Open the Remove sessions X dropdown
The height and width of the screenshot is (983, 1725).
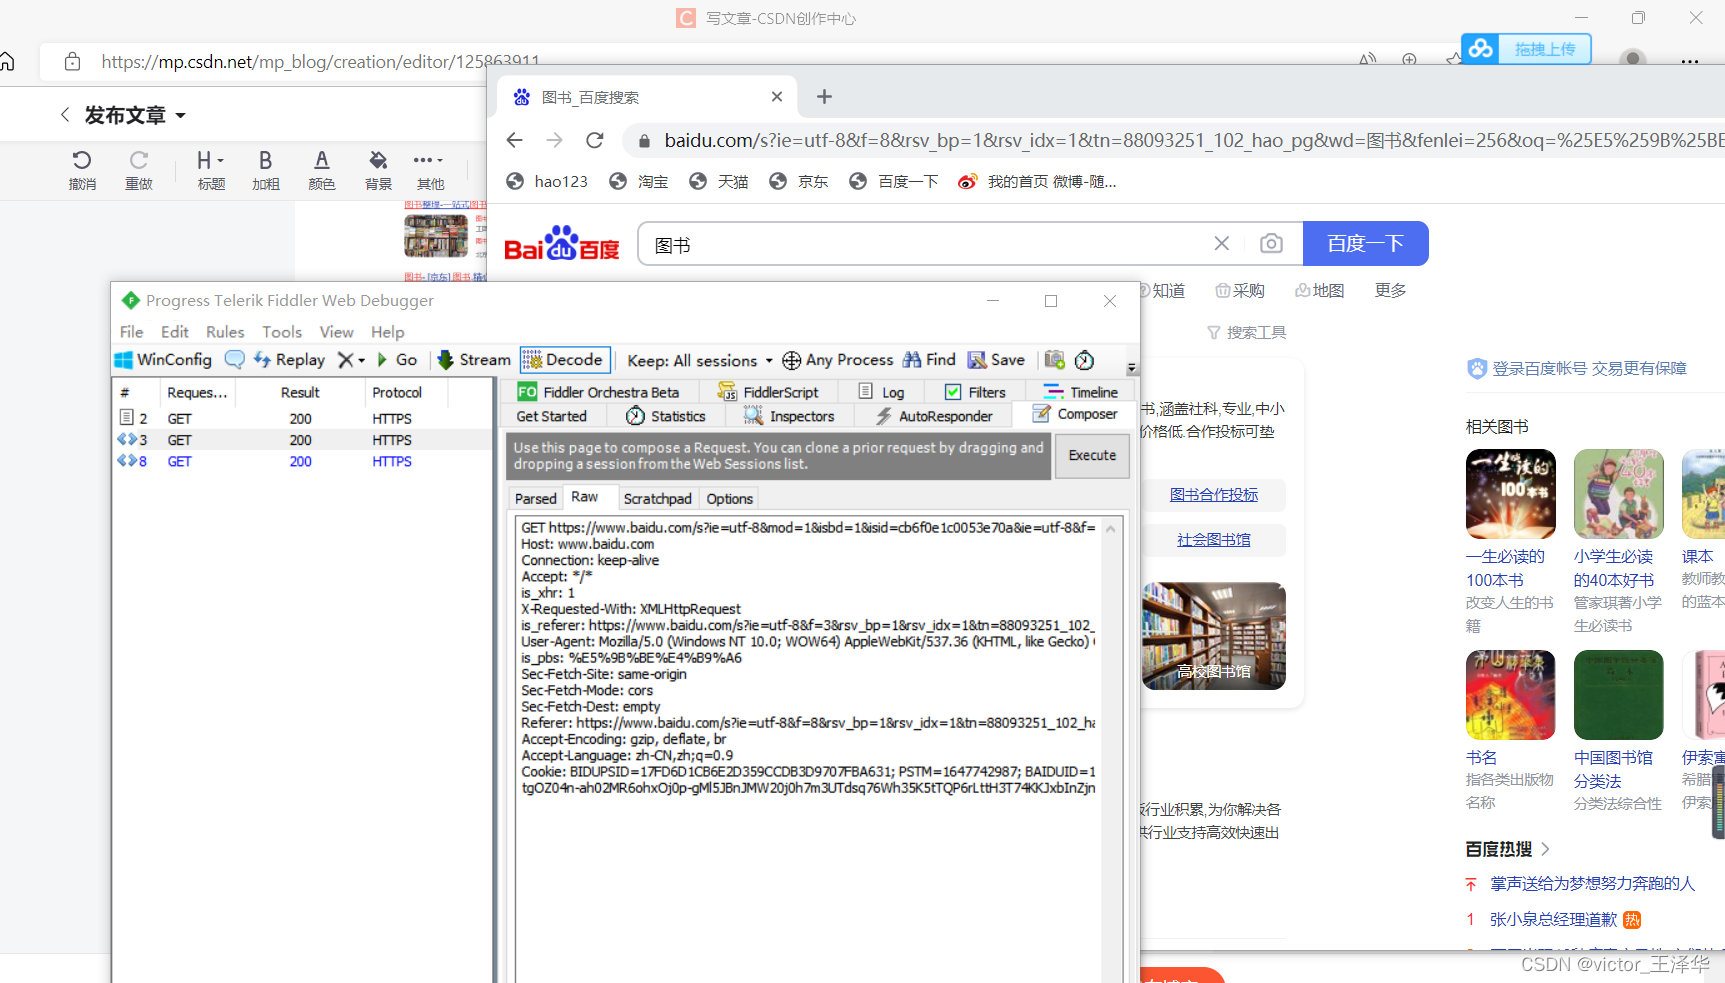pos(351,360)
